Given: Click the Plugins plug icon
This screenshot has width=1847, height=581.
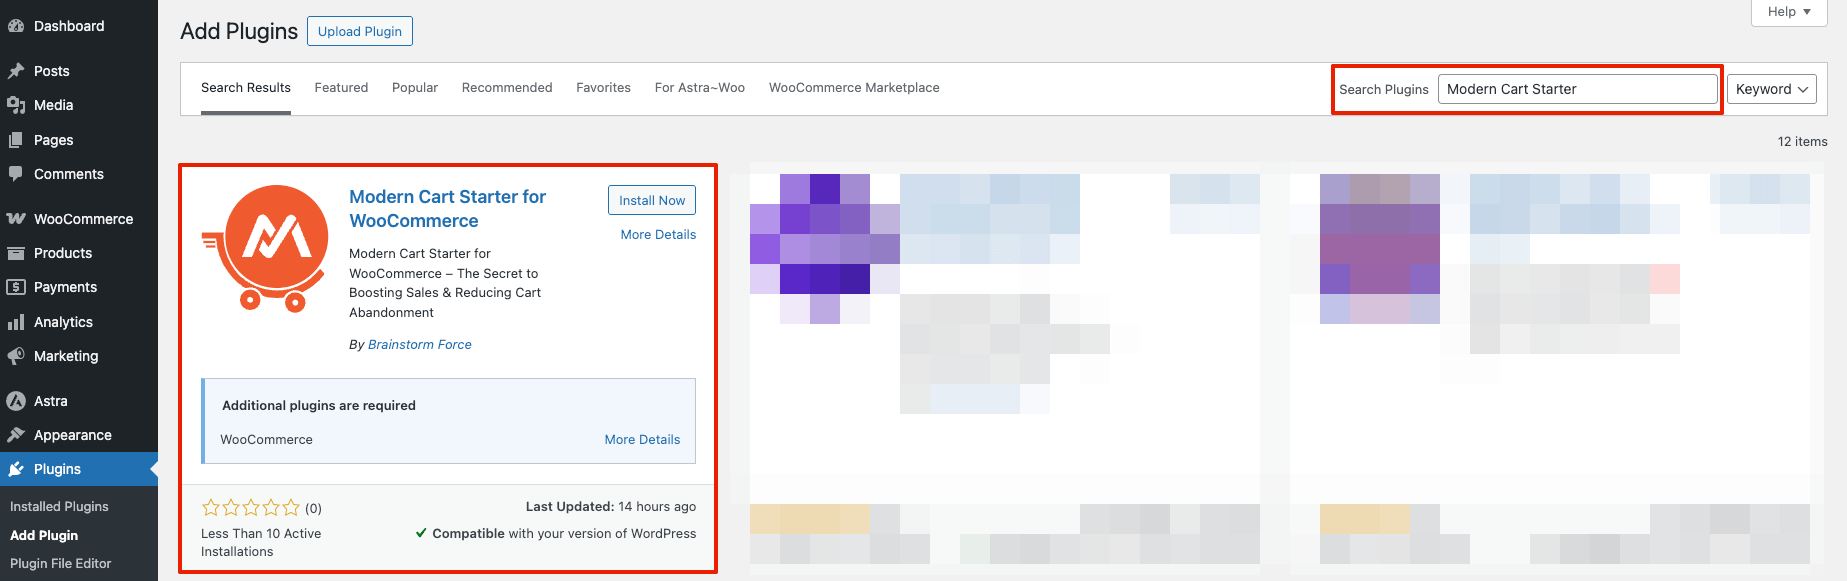Looking at the screenshot, I should click(16, 469).
